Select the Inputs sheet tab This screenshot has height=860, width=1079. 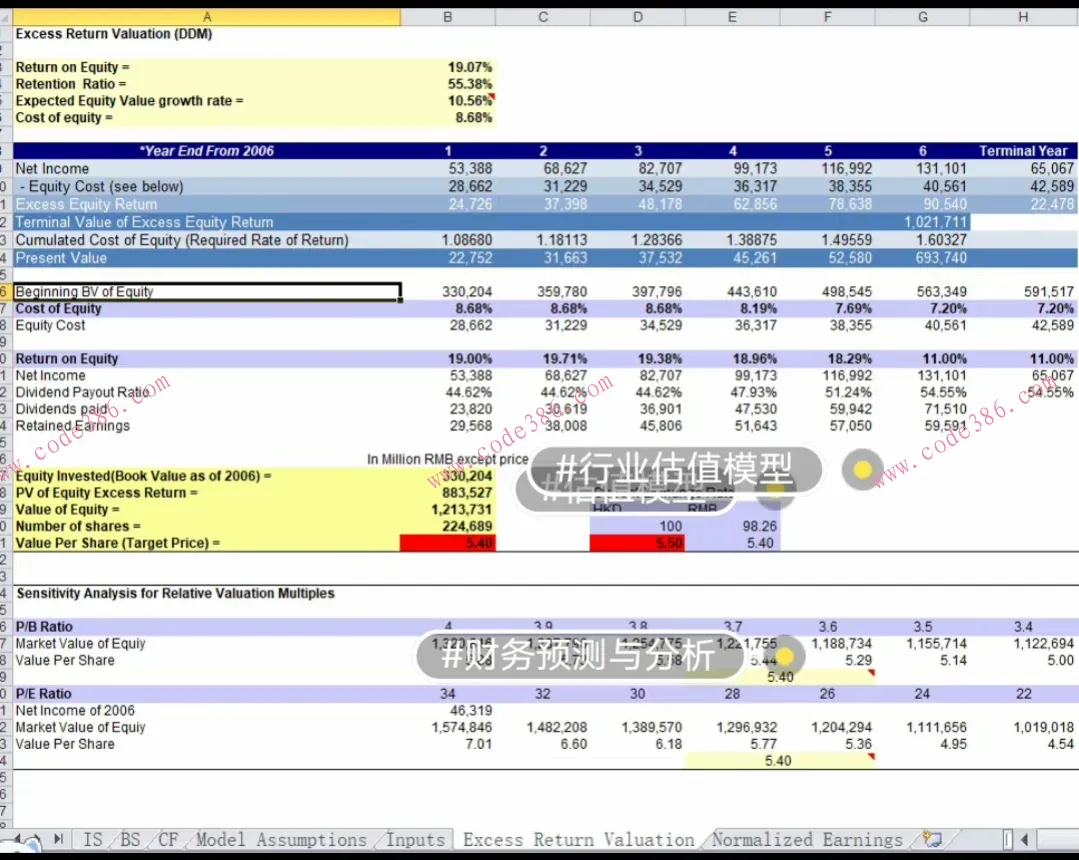(415, 840)
